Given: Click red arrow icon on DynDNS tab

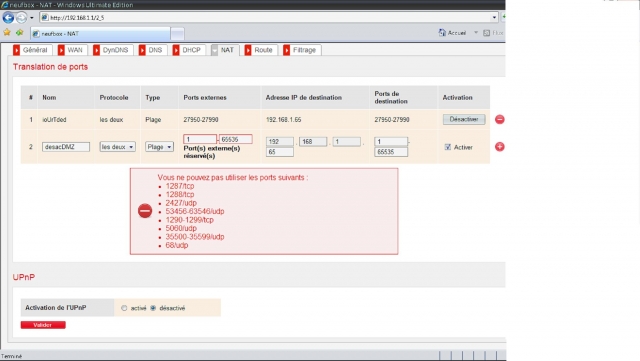Looking at the screenshot, I should [x=97, y=50].
